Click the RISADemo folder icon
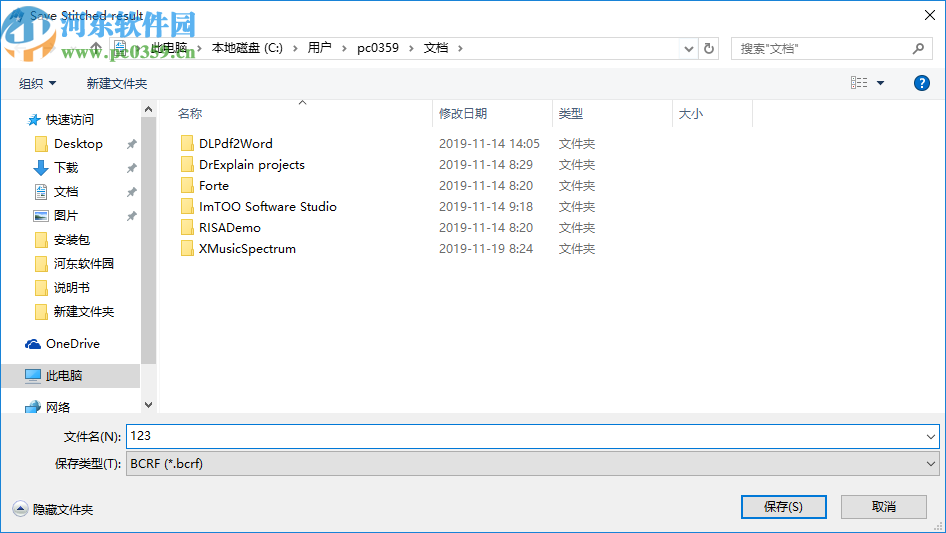 [x=188, y=228]
